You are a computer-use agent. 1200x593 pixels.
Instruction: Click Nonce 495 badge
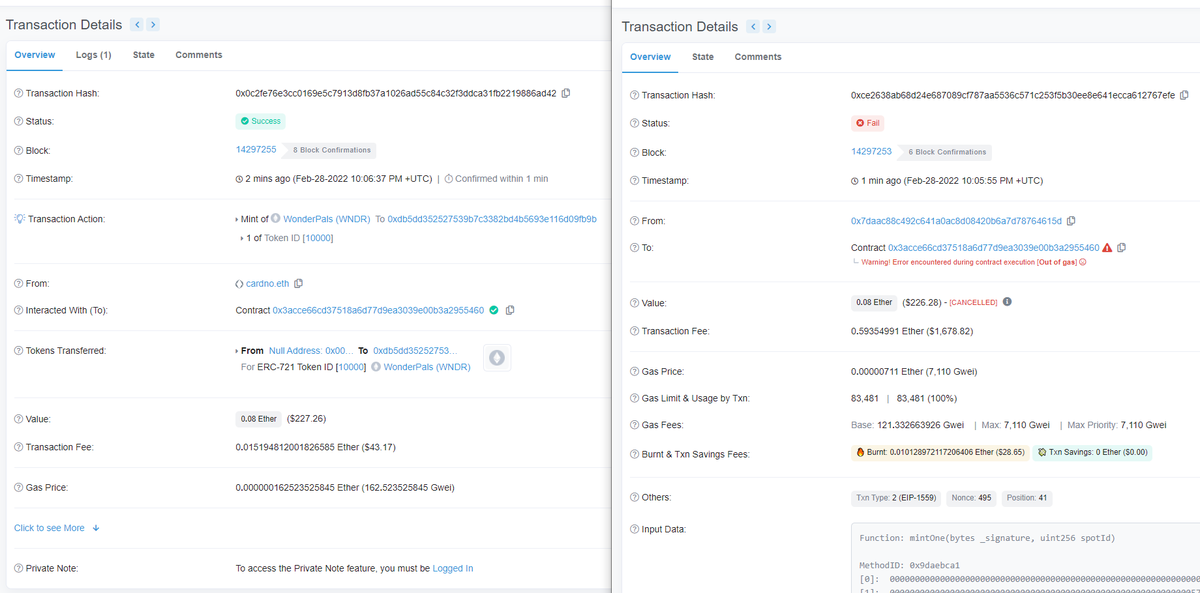969,497
